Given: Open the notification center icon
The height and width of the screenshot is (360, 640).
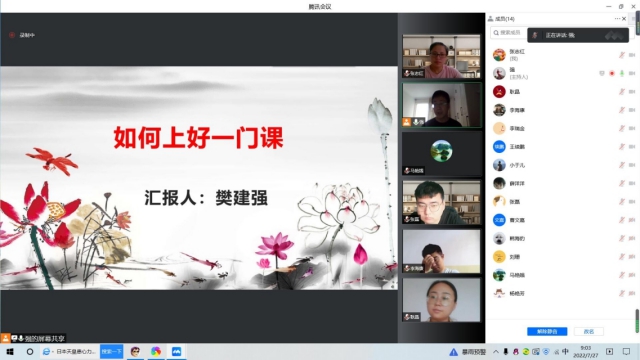Looking at the screenshot, I should click(627, 352).
